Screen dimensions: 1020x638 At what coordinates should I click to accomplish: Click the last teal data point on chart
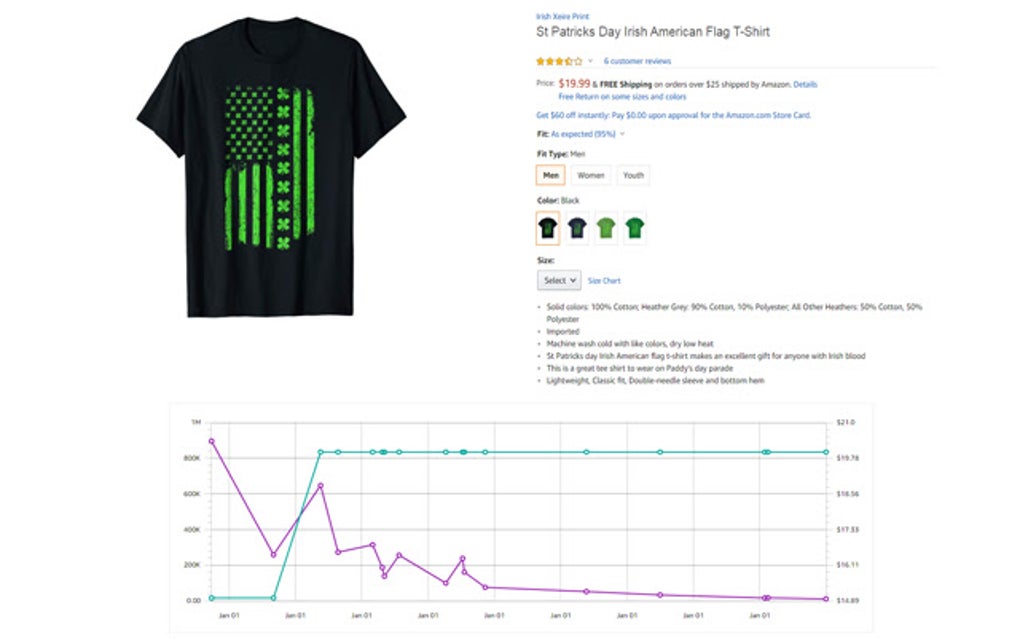(826, 452)
